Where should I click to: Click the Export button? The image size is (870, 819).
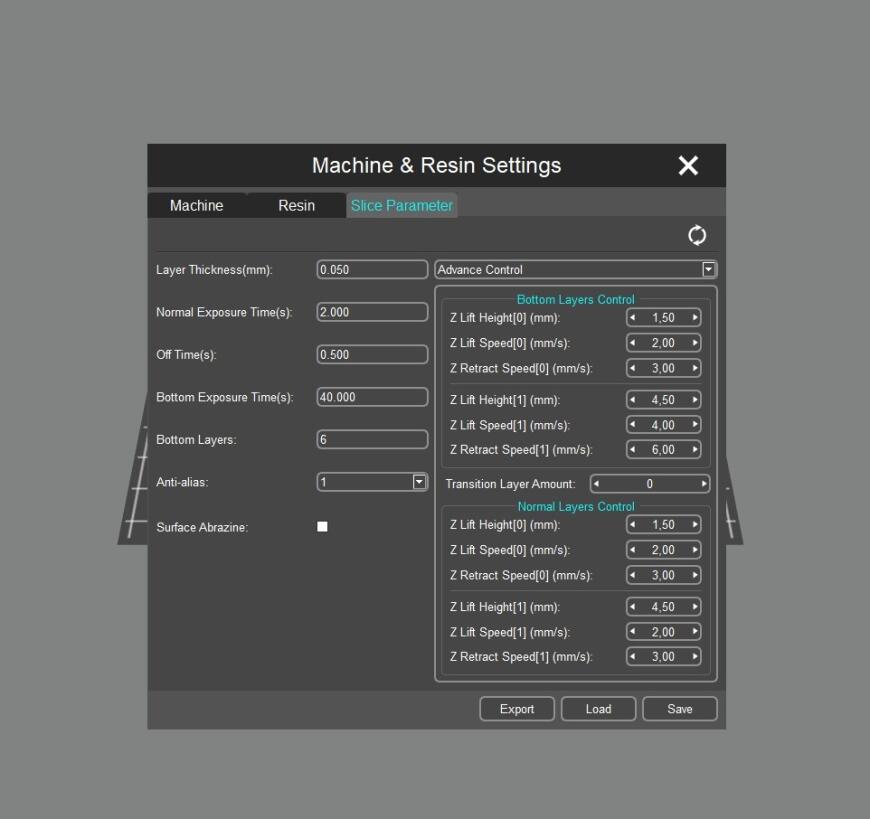point(517,709)
